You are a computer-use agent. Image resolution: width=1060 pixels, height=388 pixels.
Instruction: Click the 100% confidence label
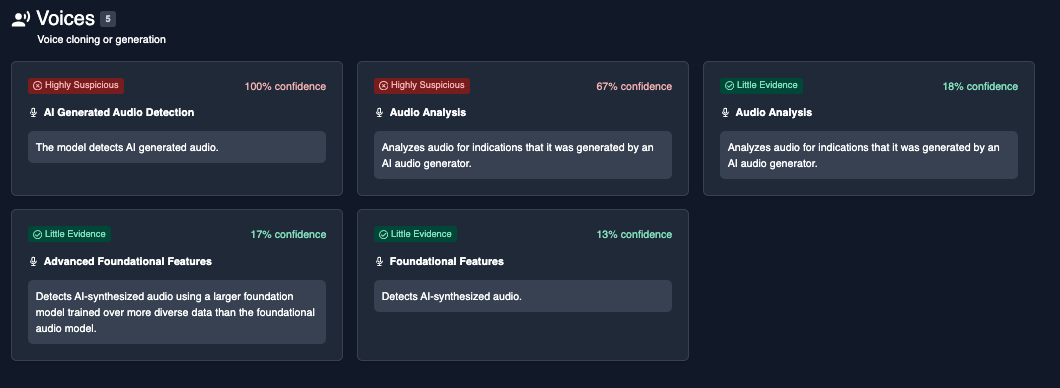(285, 87)
